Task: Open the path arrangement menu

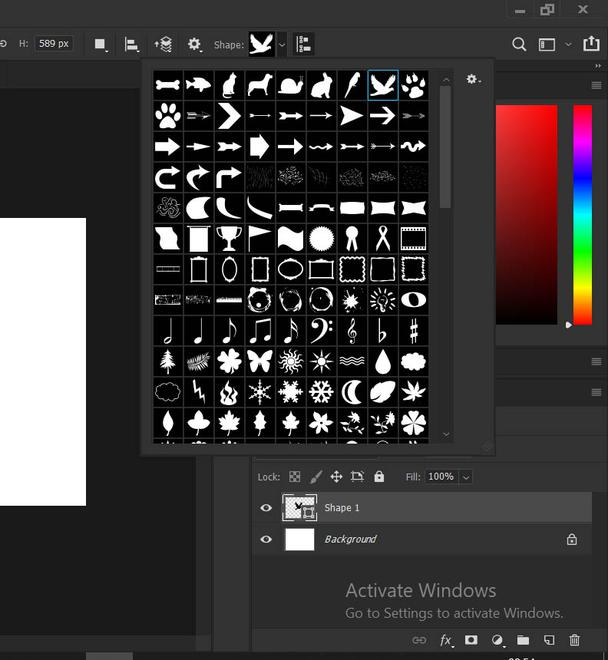Action: coord(163,44)
